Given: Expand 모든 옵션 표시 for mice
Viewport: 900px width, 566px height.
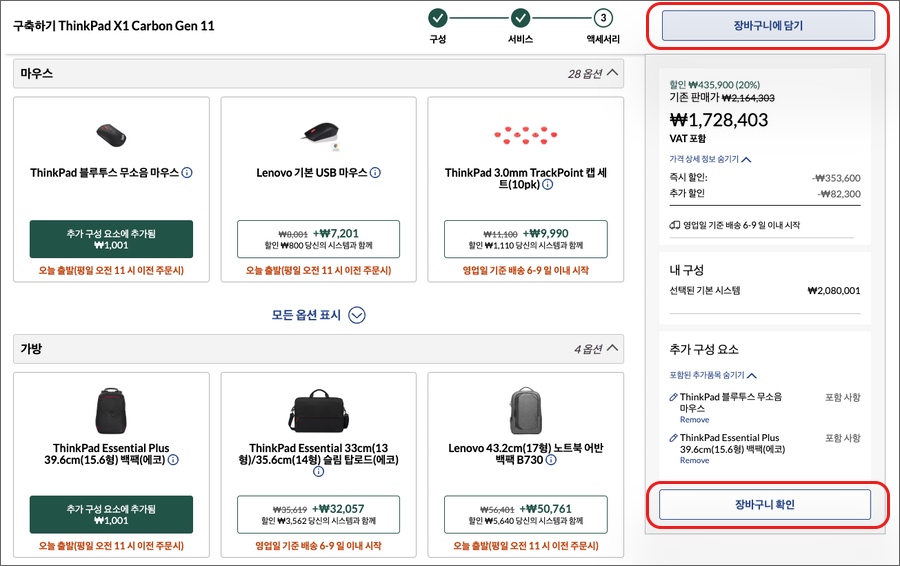Looking at the screenshot, I should (x=319, y=315).
